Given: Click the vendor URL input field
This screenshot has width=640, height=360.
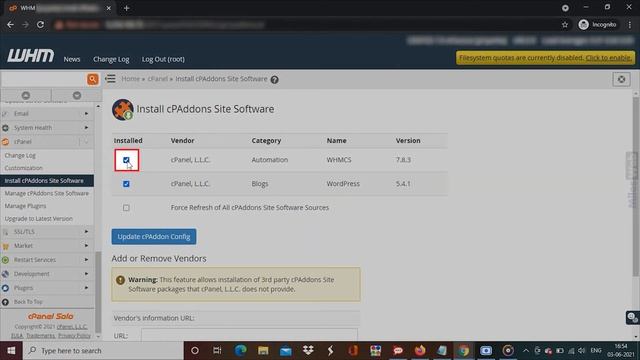Looking at the screenshot, I should pos(249,336).
